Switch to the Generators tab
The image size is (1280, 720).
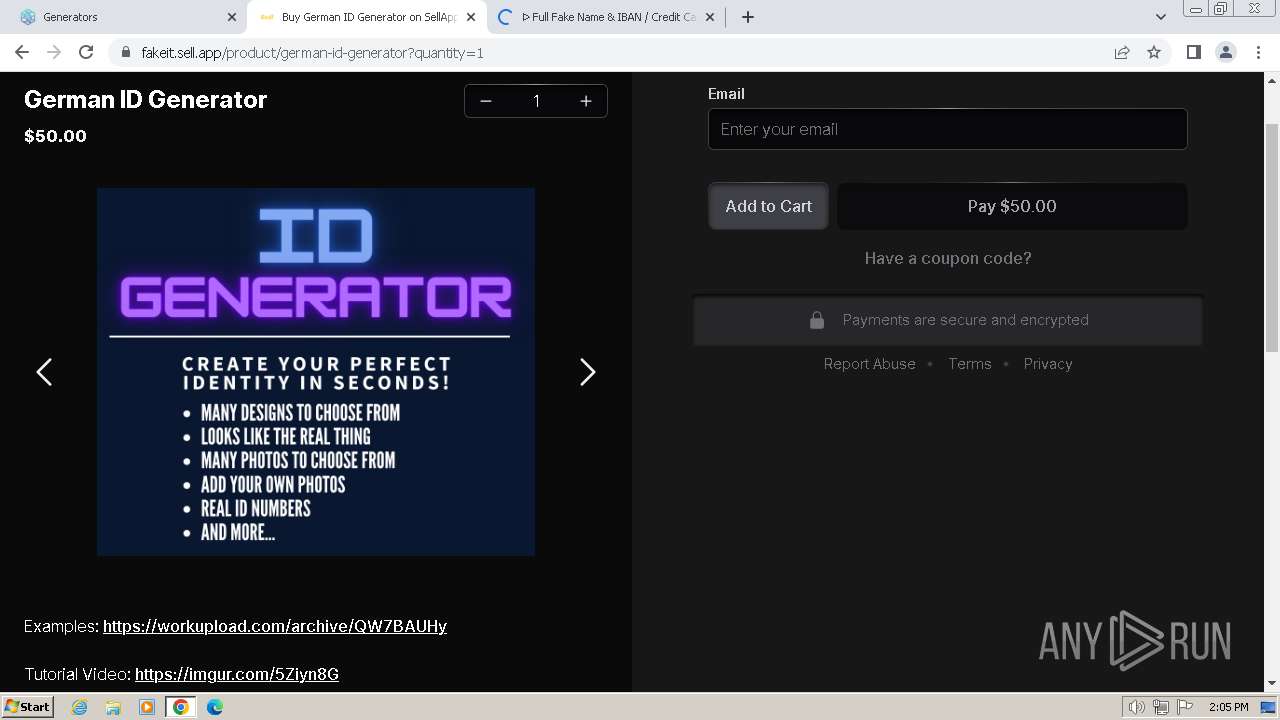tap(125, 17)
